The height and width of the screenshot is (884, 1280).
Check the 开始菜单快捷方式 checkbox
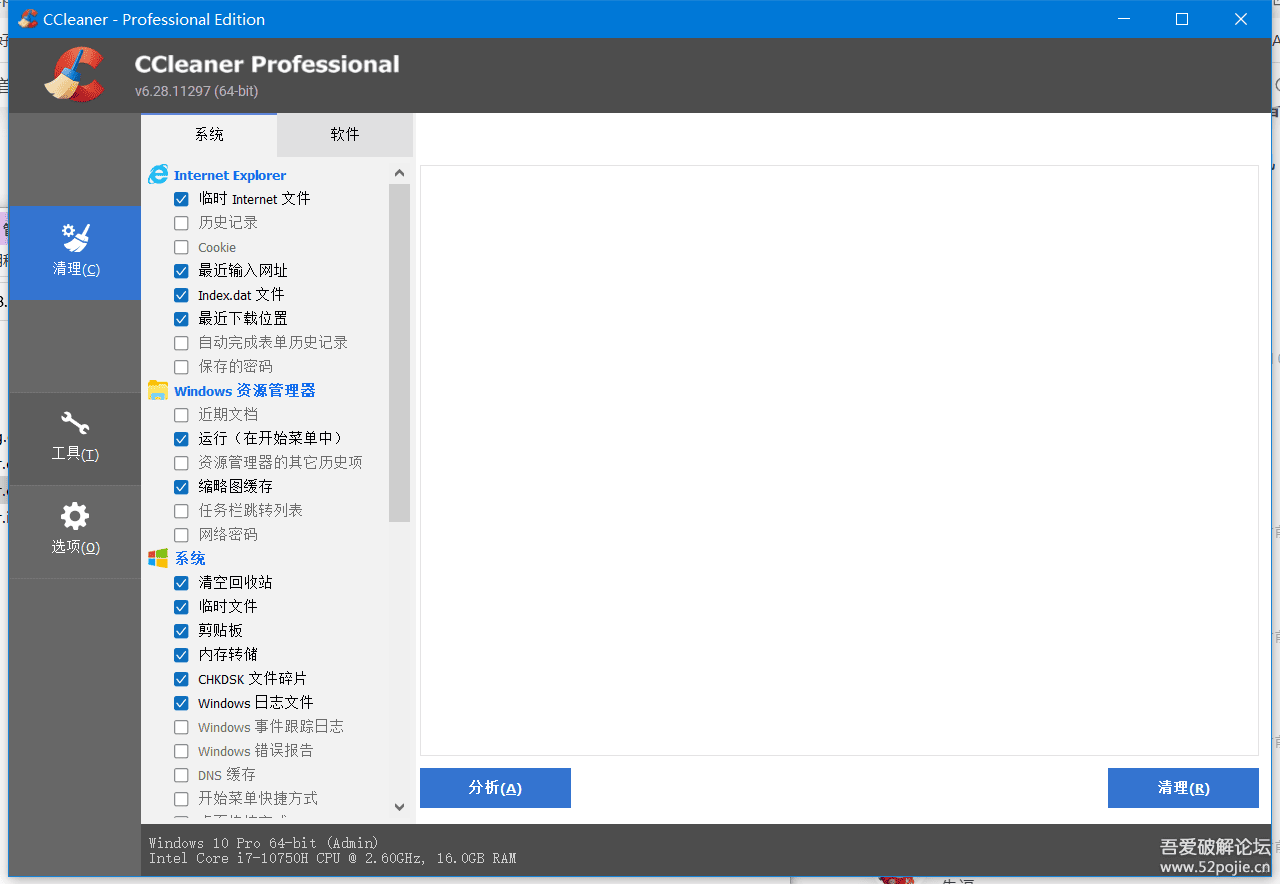click(181, 799)
